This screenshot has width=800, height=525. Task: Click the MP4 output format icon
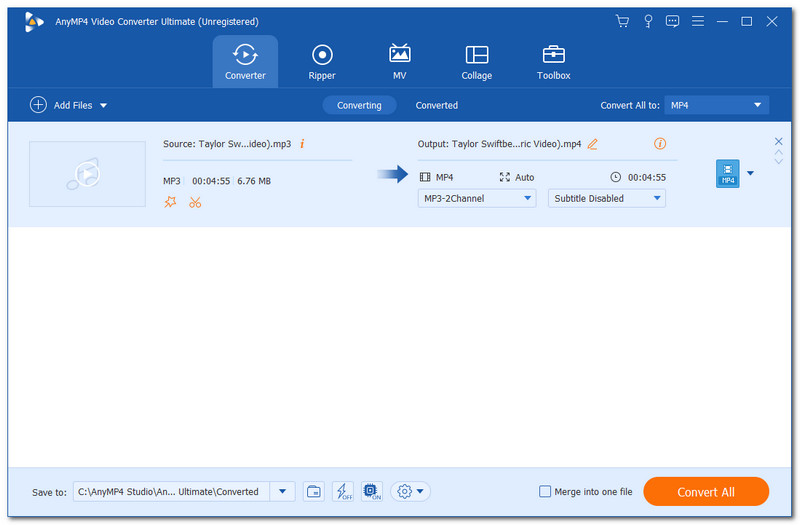coord(728,173)
